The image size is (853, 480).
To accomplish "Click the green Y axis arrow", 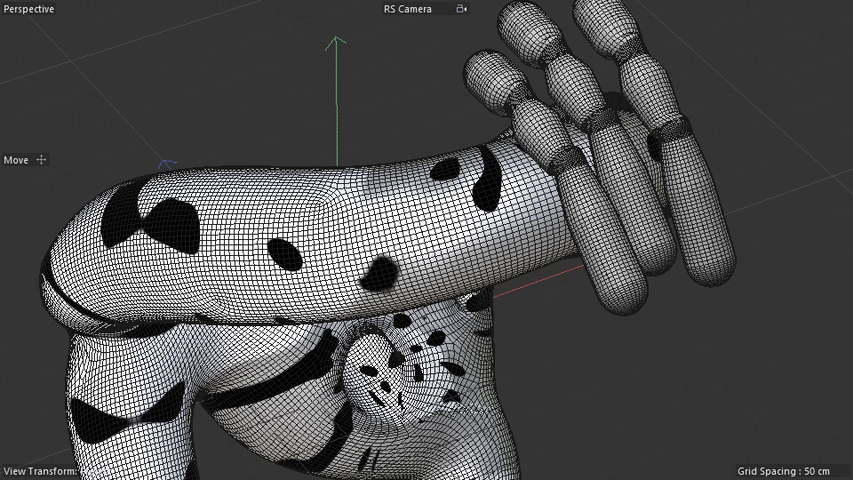I will [x=336, y=101].
